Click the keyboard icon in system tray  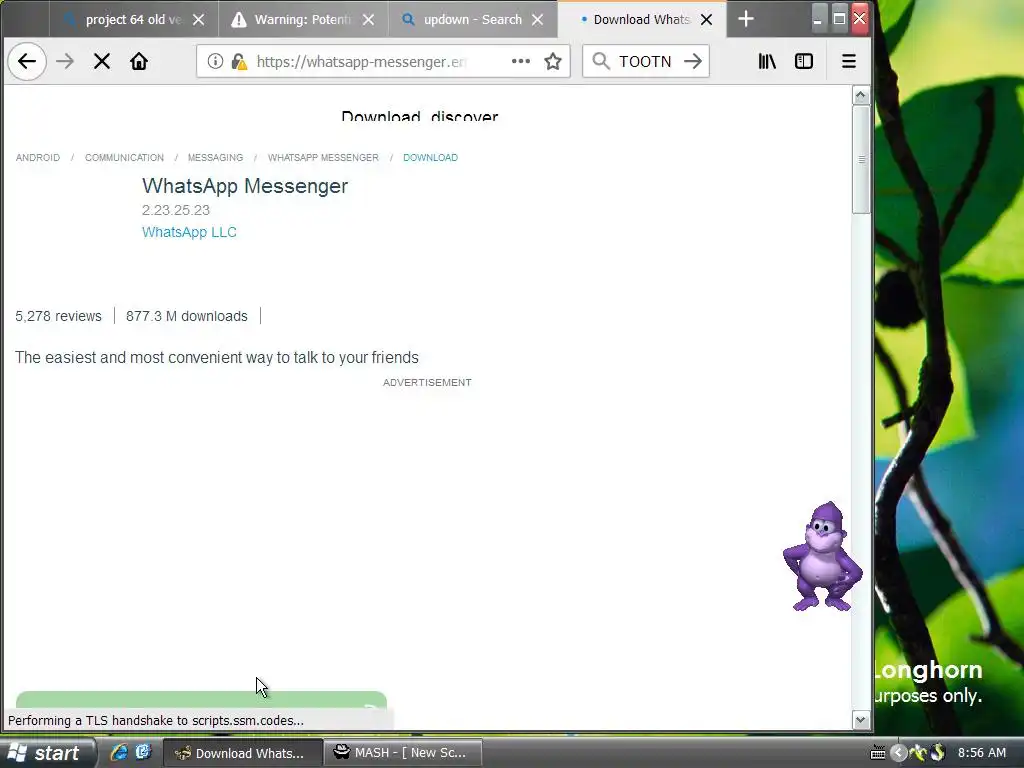coord(878,753)
